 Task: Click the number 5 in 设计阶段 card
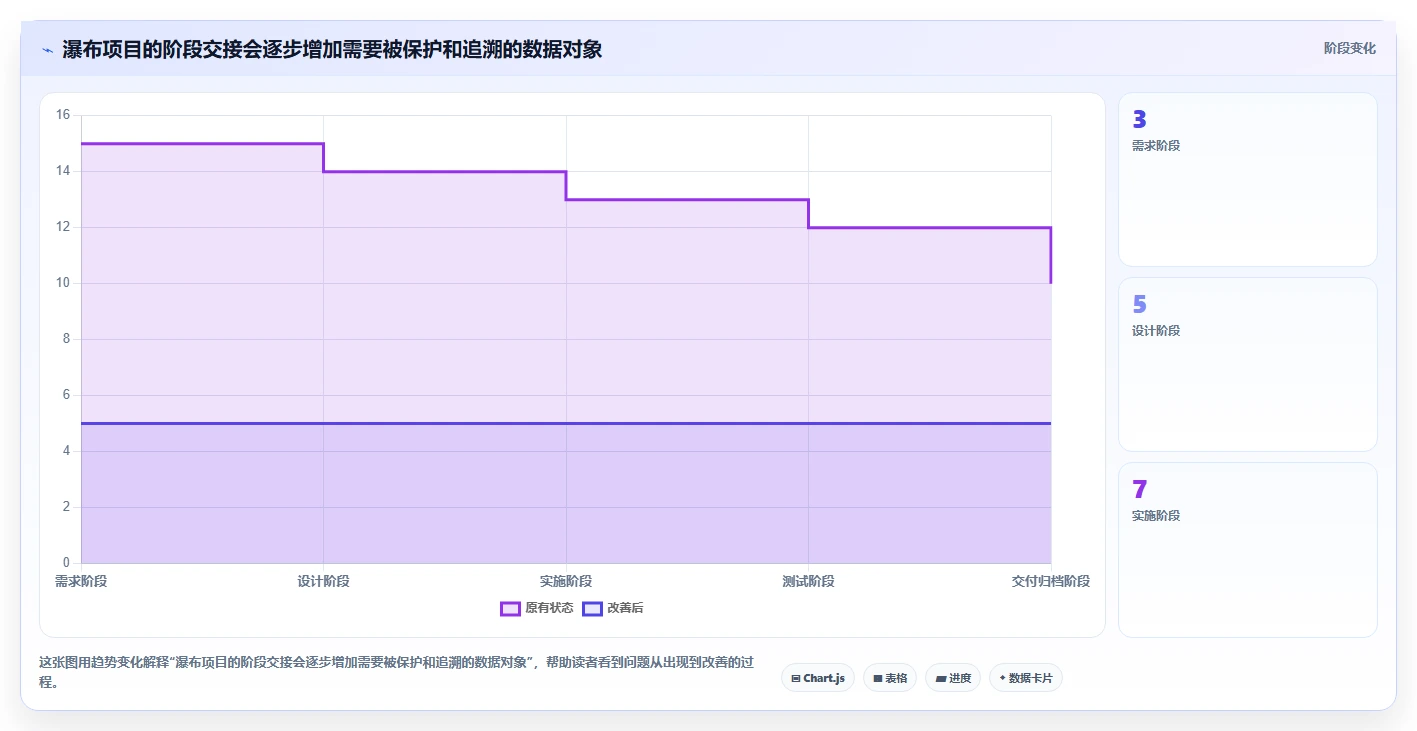pyautogui.click(x=1139, y=305)
